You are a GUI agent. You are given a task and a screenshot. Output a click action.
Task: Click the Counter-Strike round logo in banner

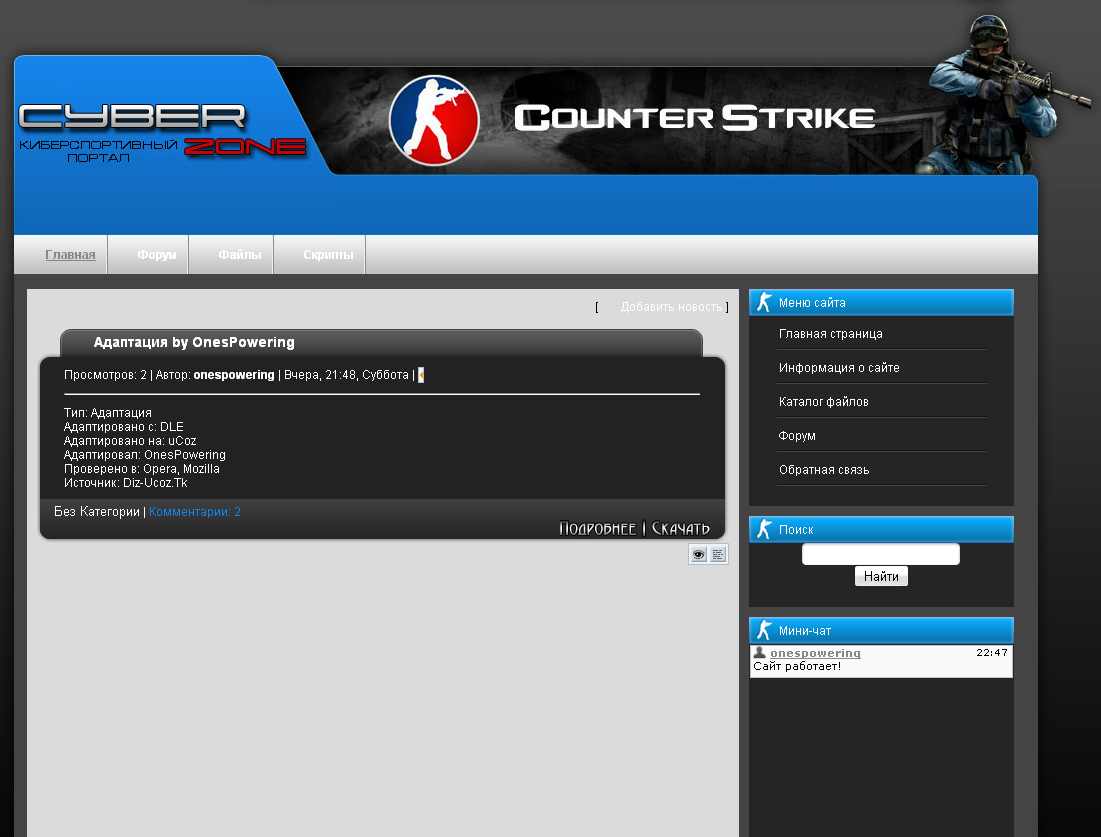coord(434,120)
